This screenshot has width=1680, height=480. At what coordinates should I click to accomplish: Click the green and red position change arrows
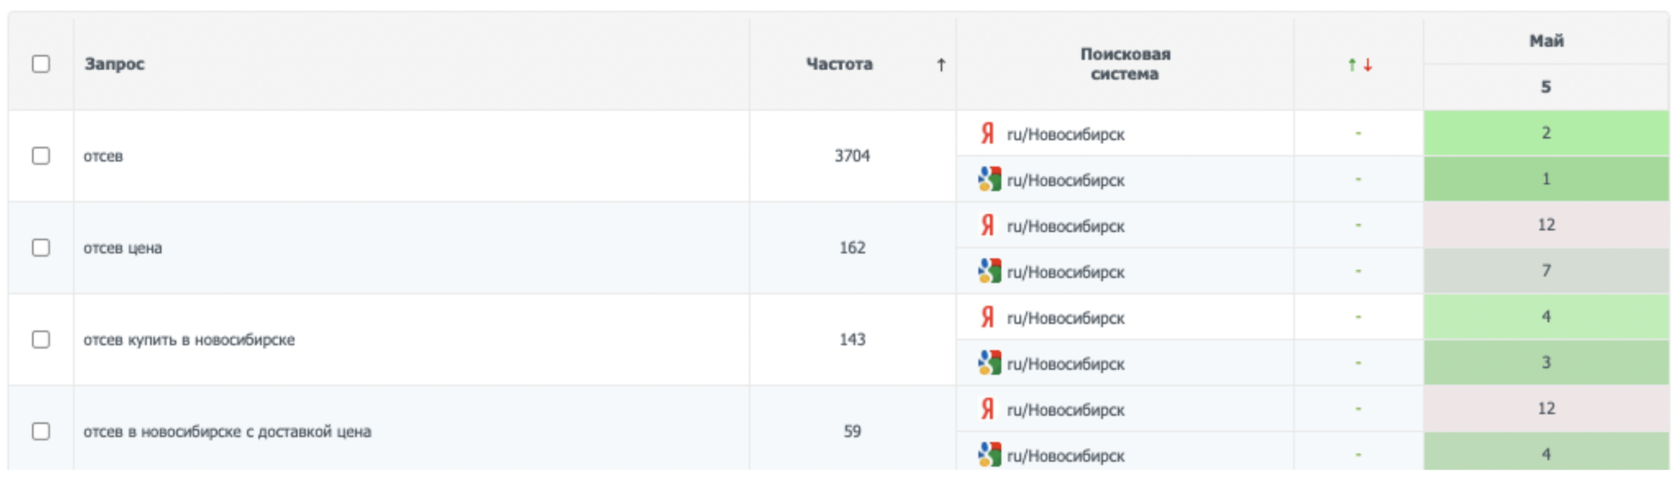(x=1359, y=65)
